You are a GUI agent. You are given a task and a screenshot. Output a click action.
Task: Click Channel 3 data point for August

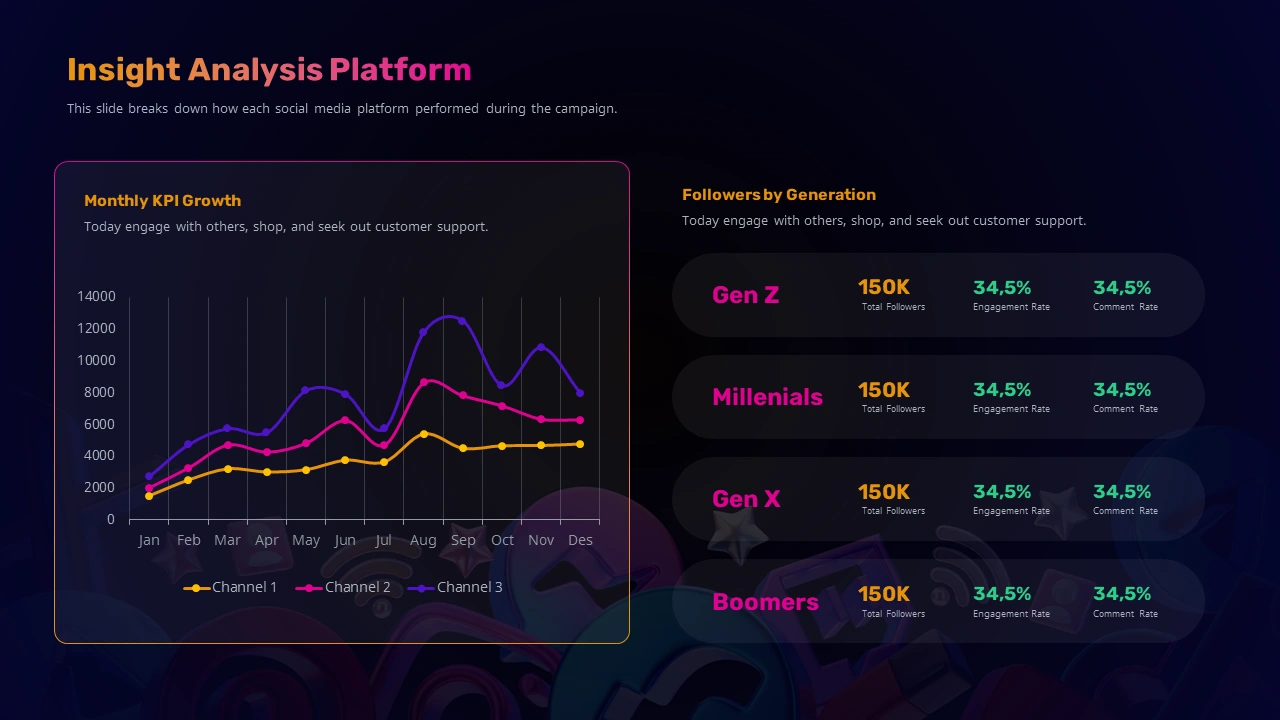coord(423,332)
